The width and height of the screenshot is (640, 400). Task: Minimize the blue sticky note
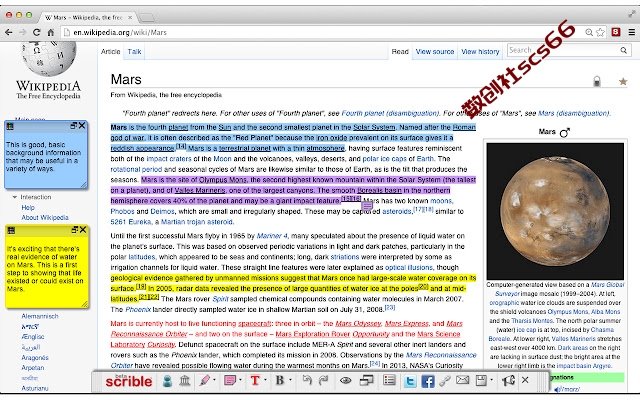73,126
